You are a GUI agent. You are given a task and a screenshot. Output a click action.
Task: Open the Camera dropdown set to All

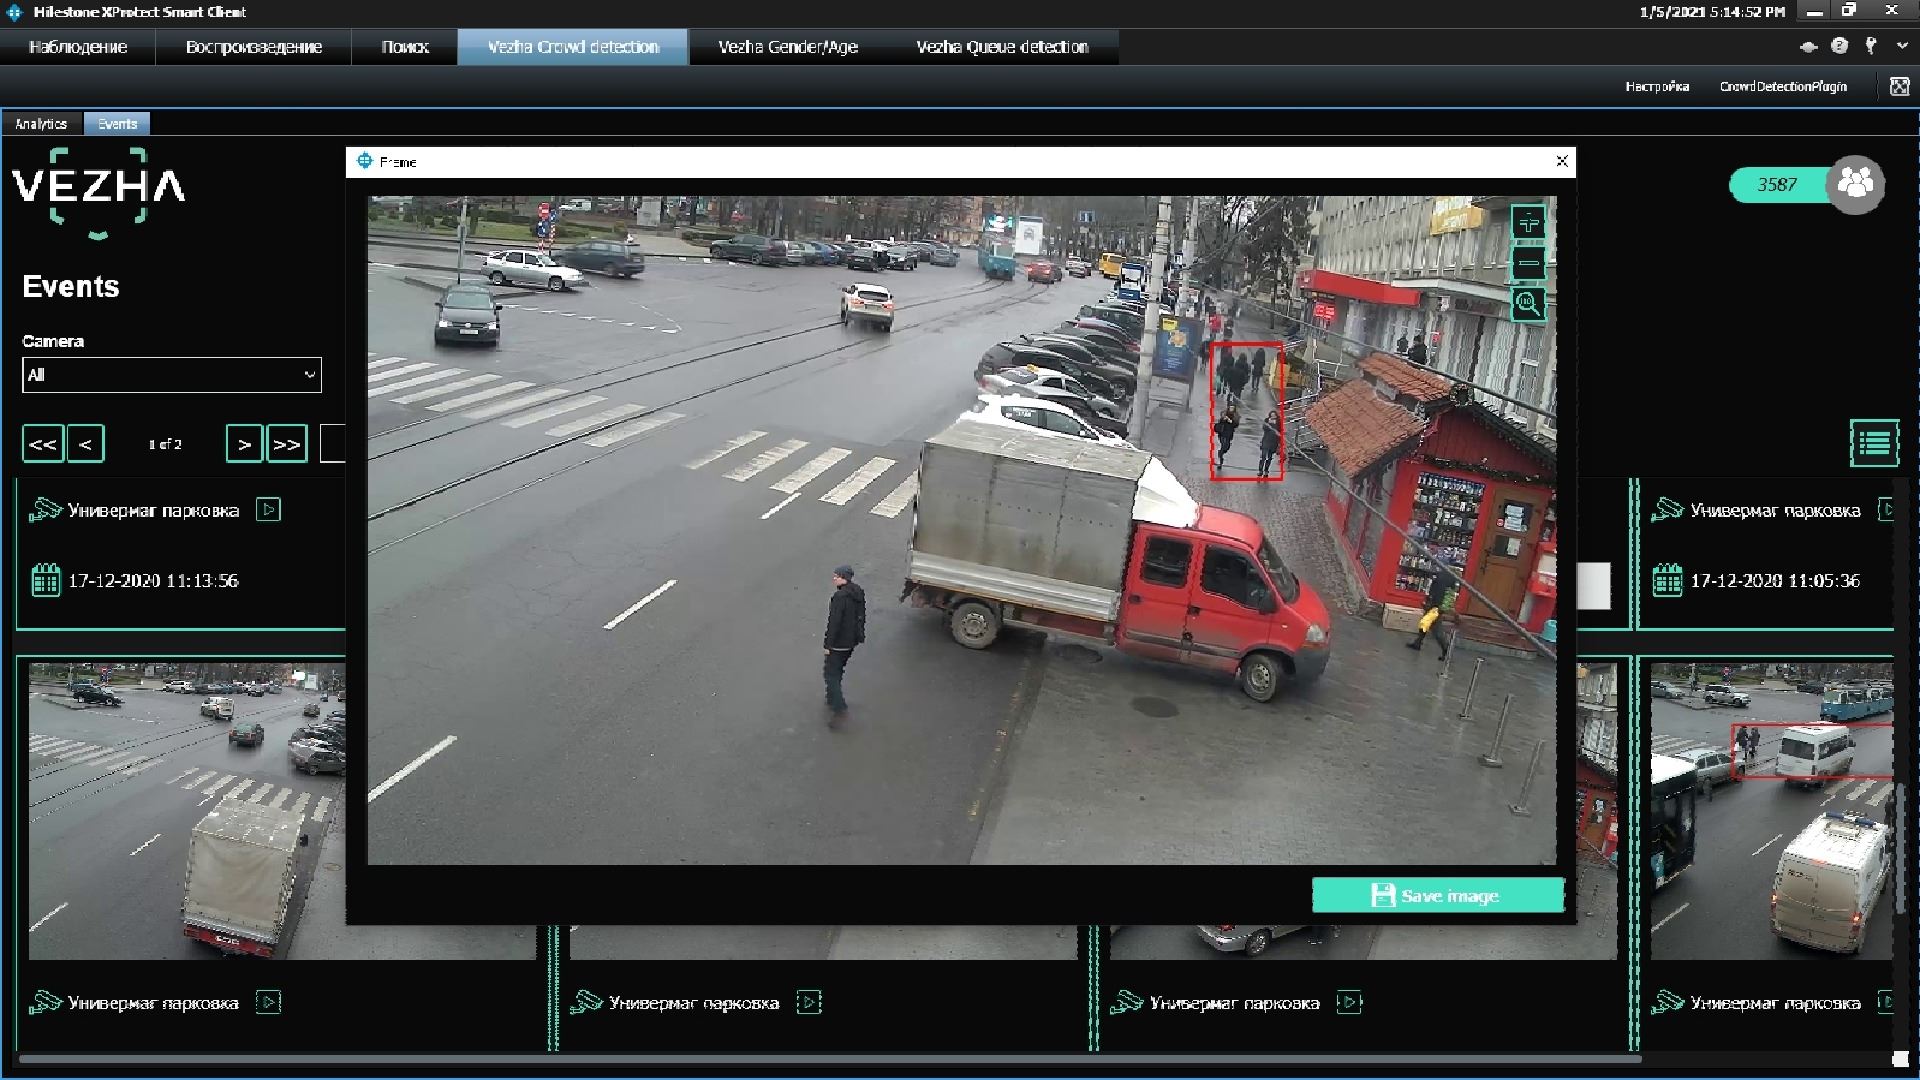172,375
